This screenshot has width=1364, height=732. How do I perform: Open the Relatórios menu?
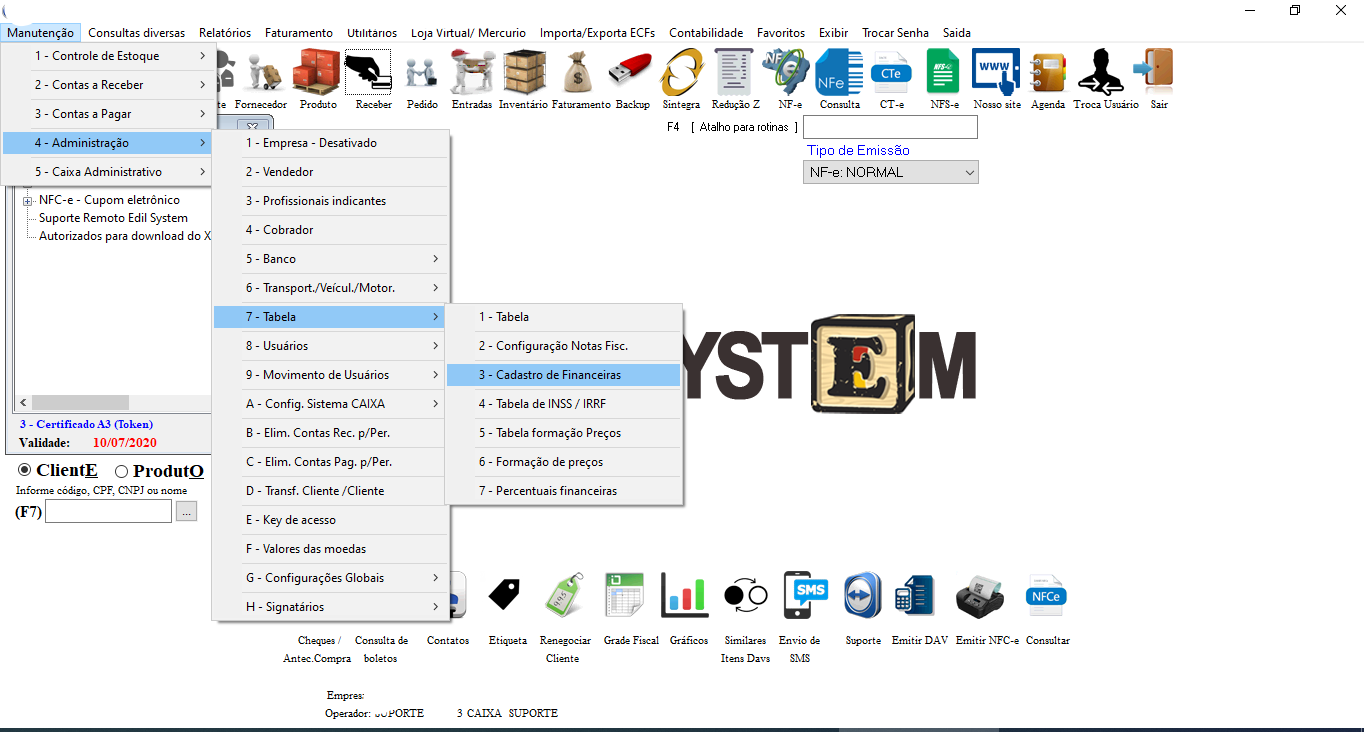(x=225, y=33)
